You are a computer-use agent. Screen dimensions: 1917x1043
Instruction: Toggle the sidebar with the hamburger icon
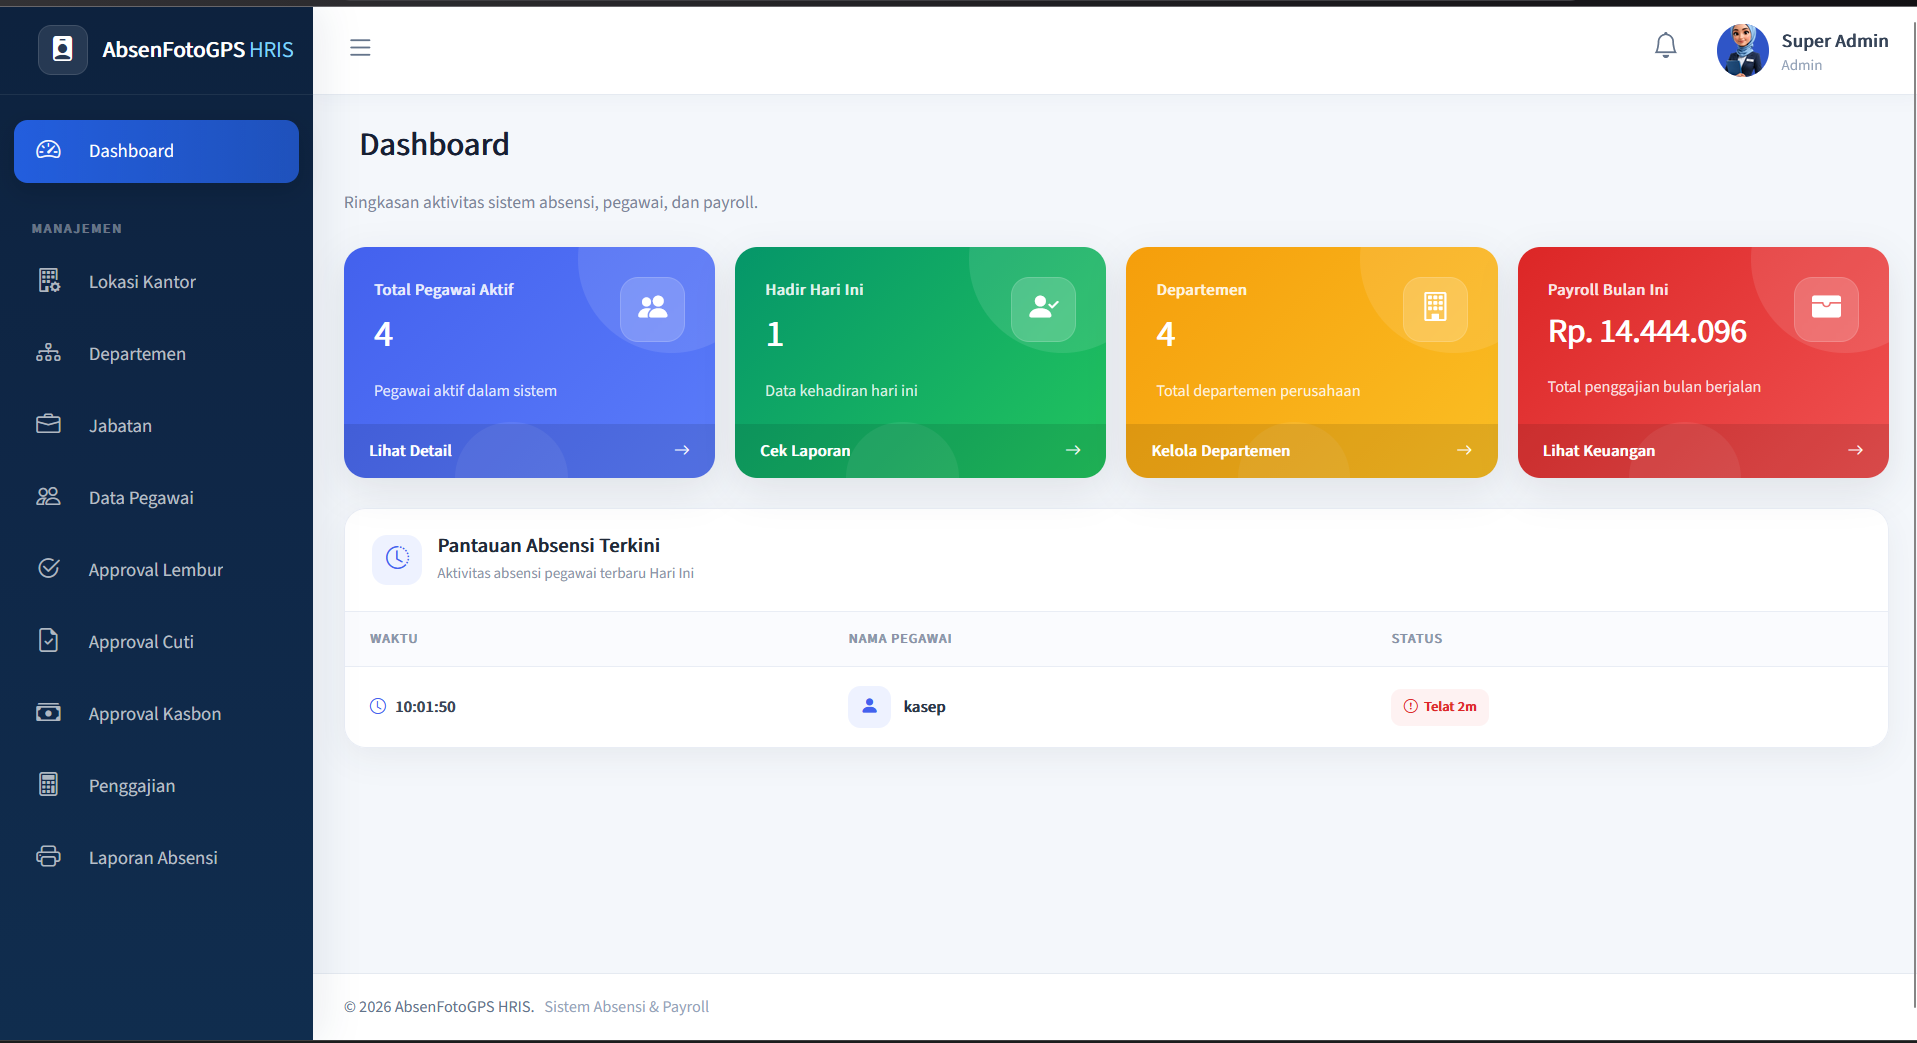(x=360, y=47)
